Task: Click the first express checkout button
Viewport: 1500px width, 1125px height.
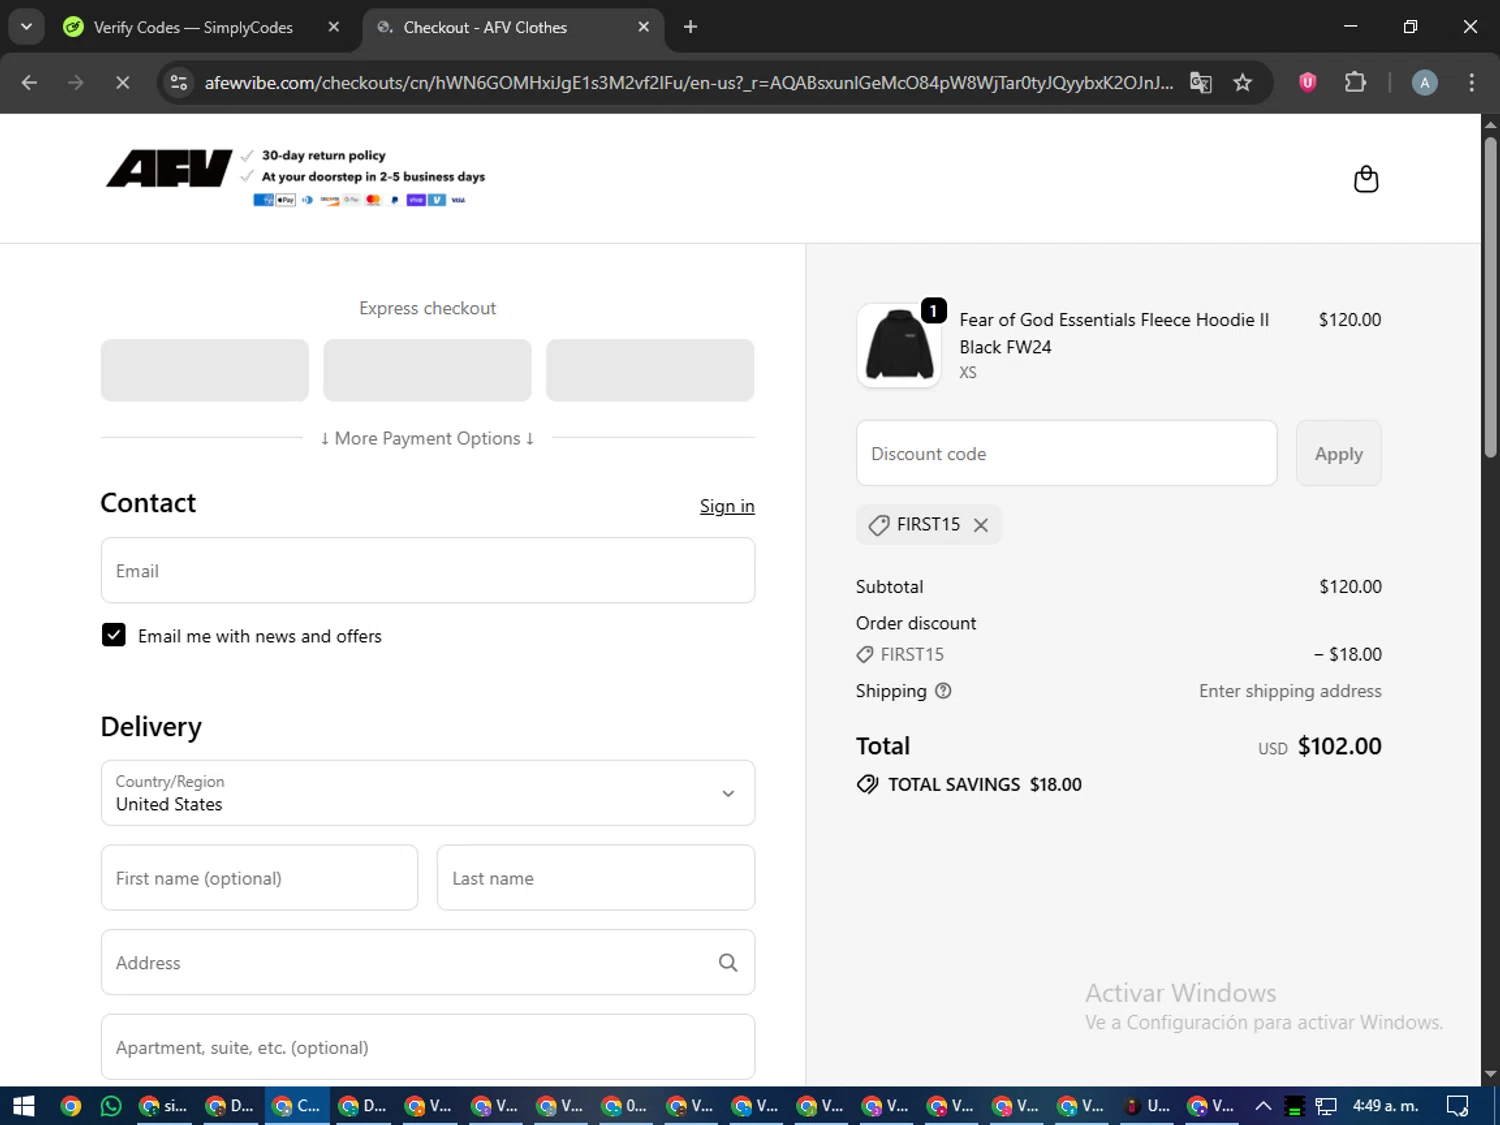Action: point(205,370)
